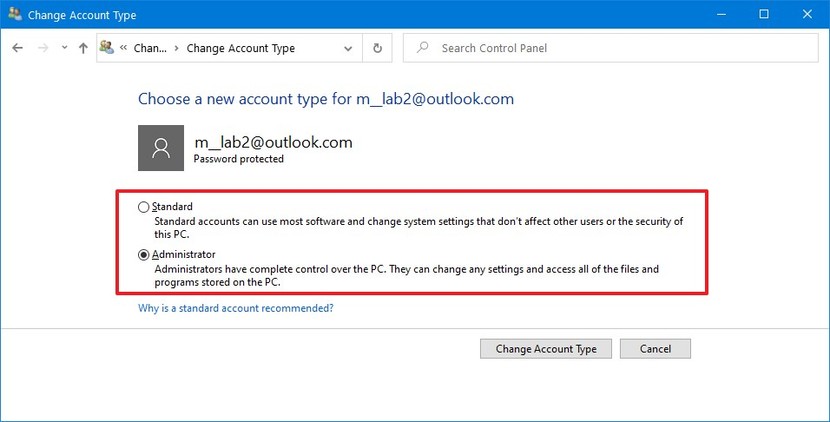
Task: Cancel the account type change
Action: point(655,349)
